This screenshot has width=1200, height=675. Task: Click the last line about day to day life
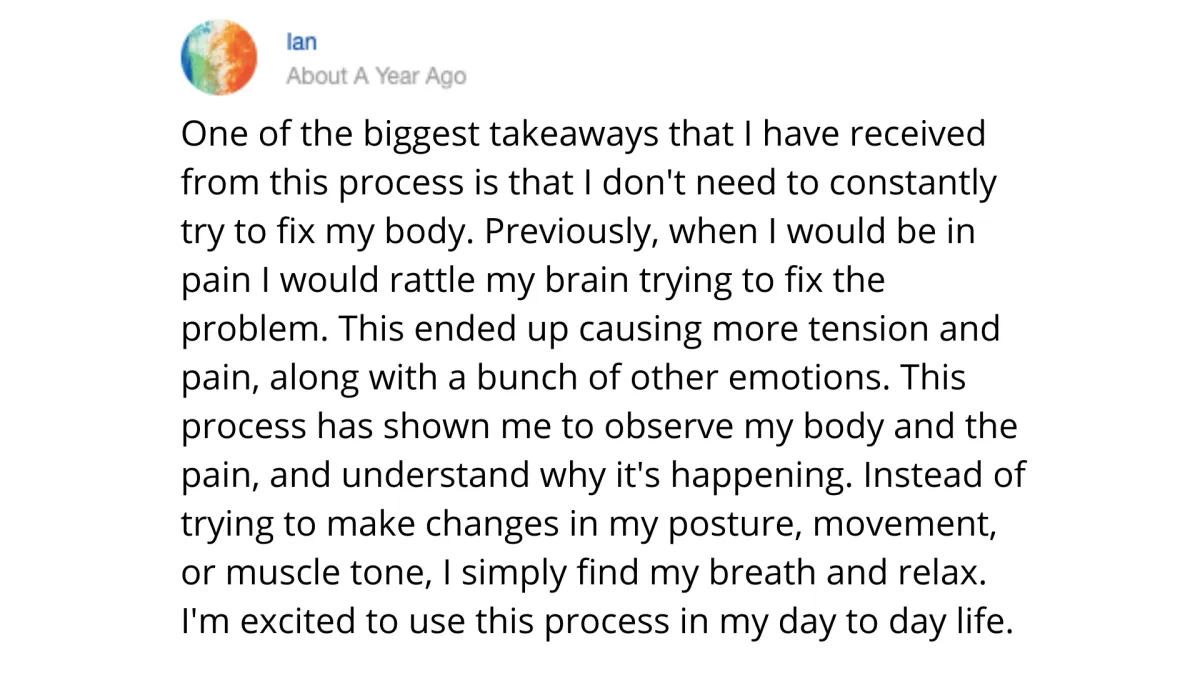(598, 622)
